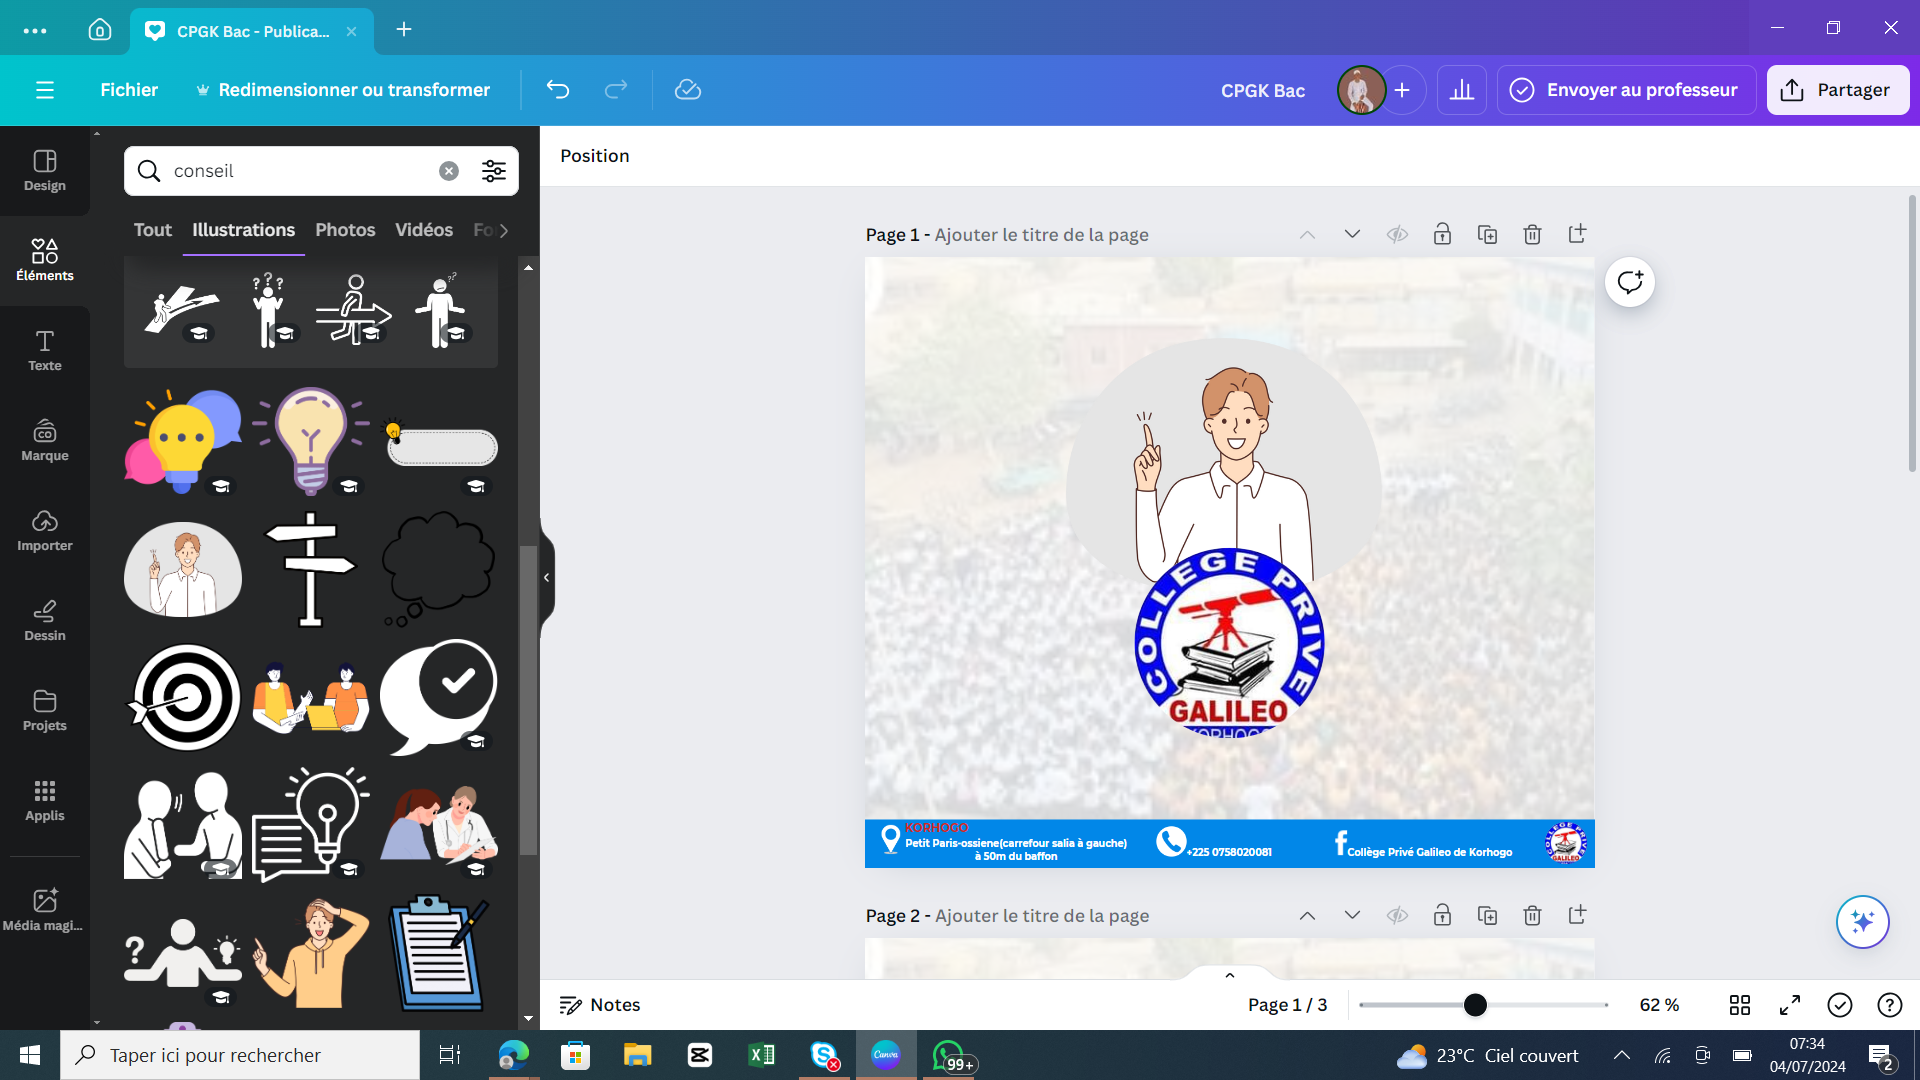Open the help question mark
Viewport: 1920px width, 1080px height.
[x=1890, y=1005]
